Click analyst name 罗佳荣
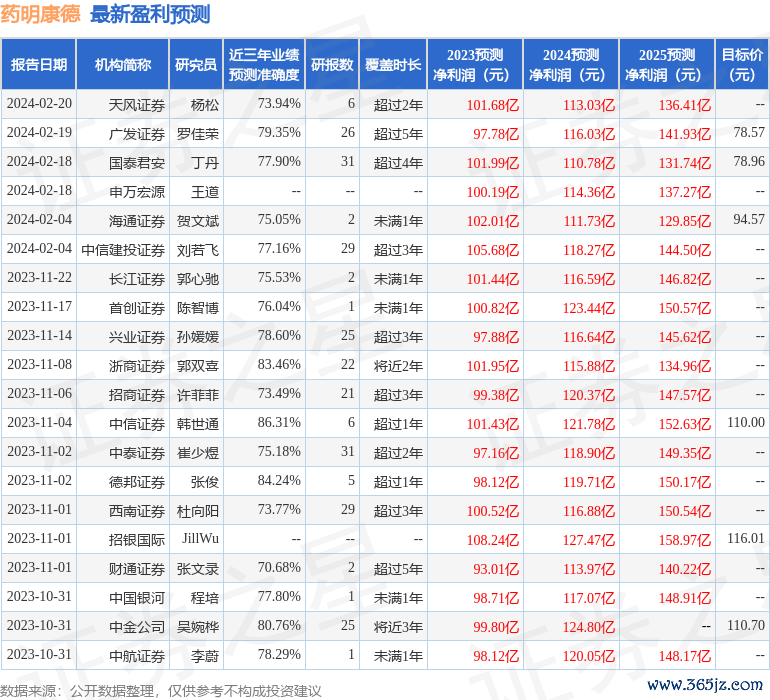 pos(198,134)
